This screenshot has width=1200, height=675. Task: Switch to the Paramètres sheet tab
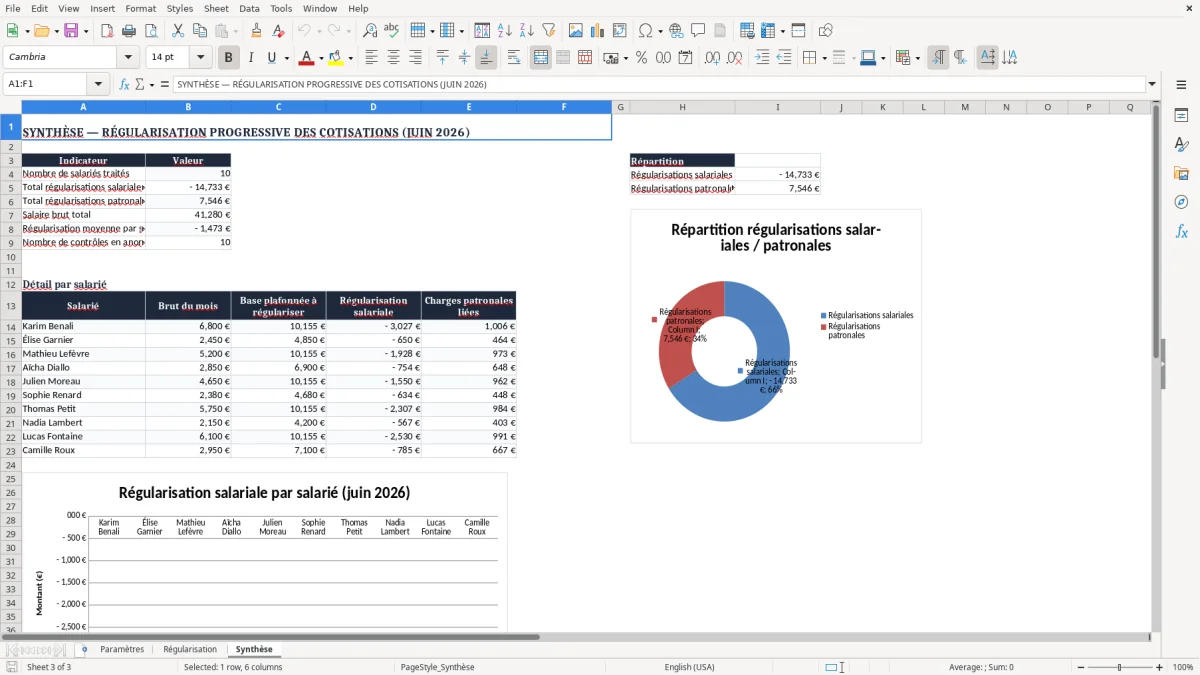122,650
